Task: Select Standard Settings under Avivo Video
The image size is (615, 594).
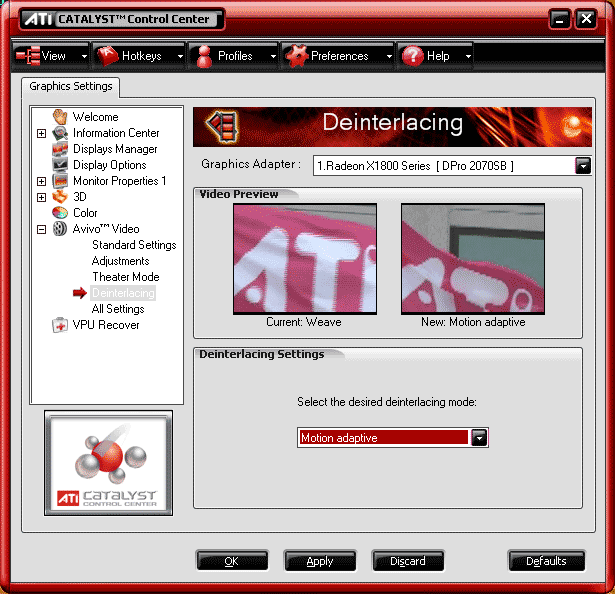Action: click(x=134, y=245)
